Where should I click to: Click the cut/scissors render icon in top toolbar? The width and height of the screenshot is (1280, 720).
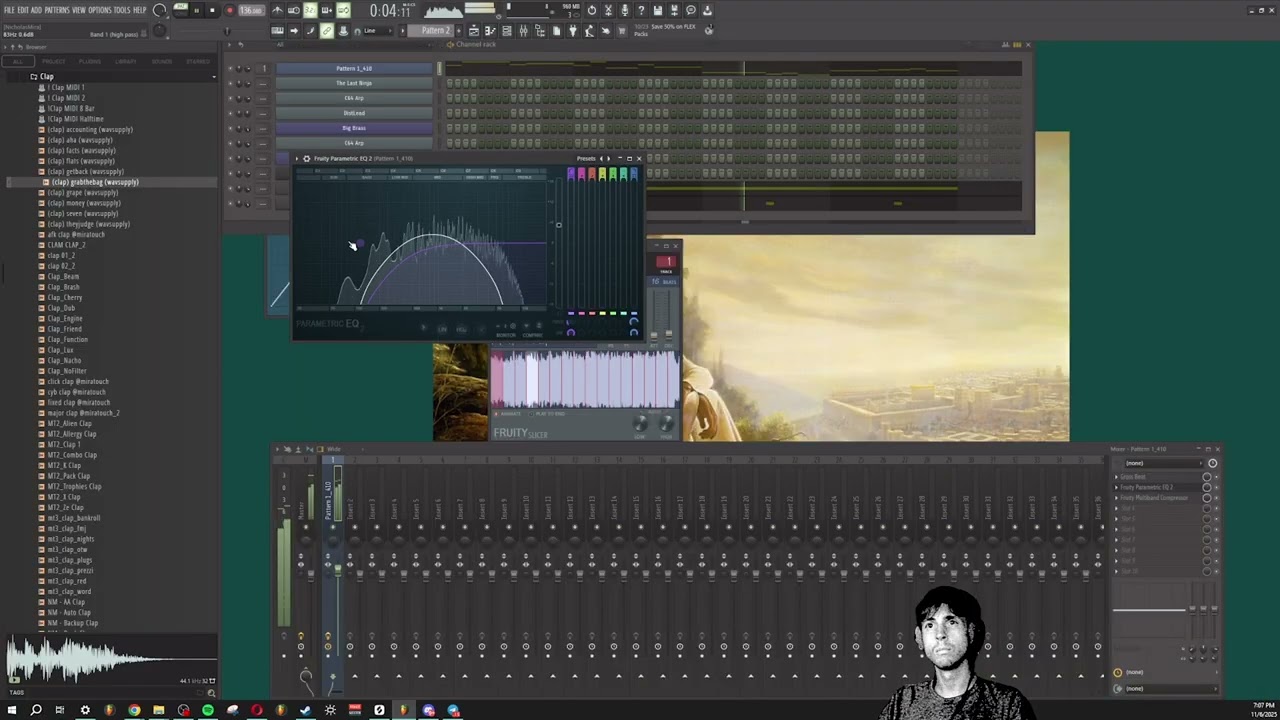coord(608,10)
